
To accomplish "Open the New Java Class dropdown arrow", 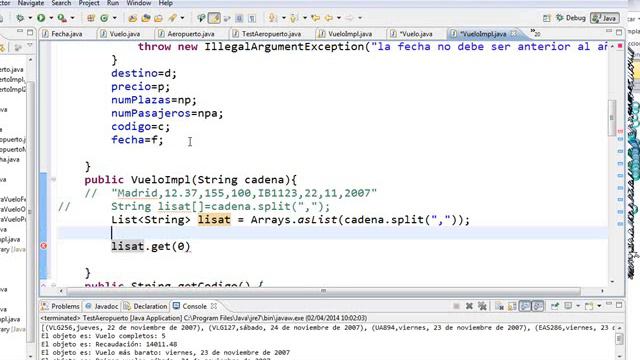I will tap(115, 18).
